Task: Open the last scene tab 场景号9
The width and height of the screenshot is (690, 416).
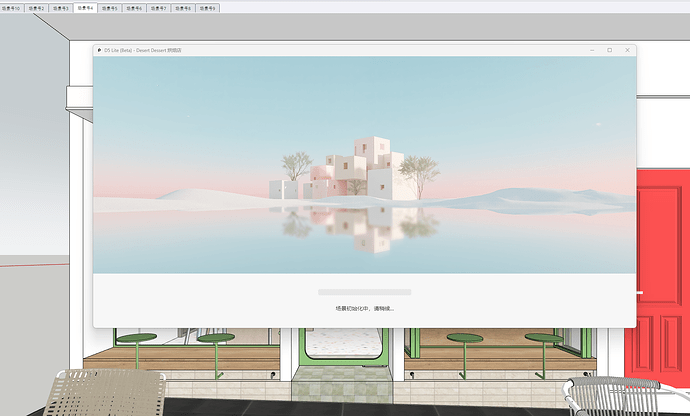Action: point(207,7)
